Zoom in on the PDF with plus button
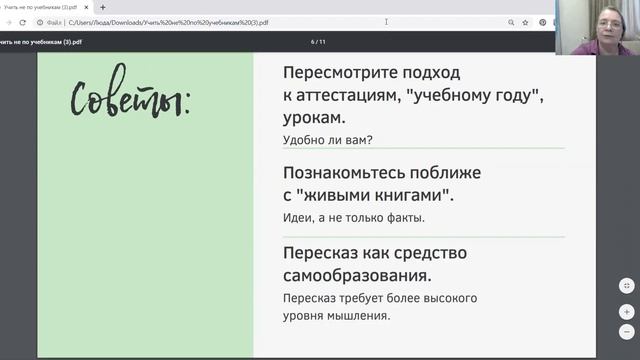The height and width of the screenshot is (360, 640). [627, 312]
